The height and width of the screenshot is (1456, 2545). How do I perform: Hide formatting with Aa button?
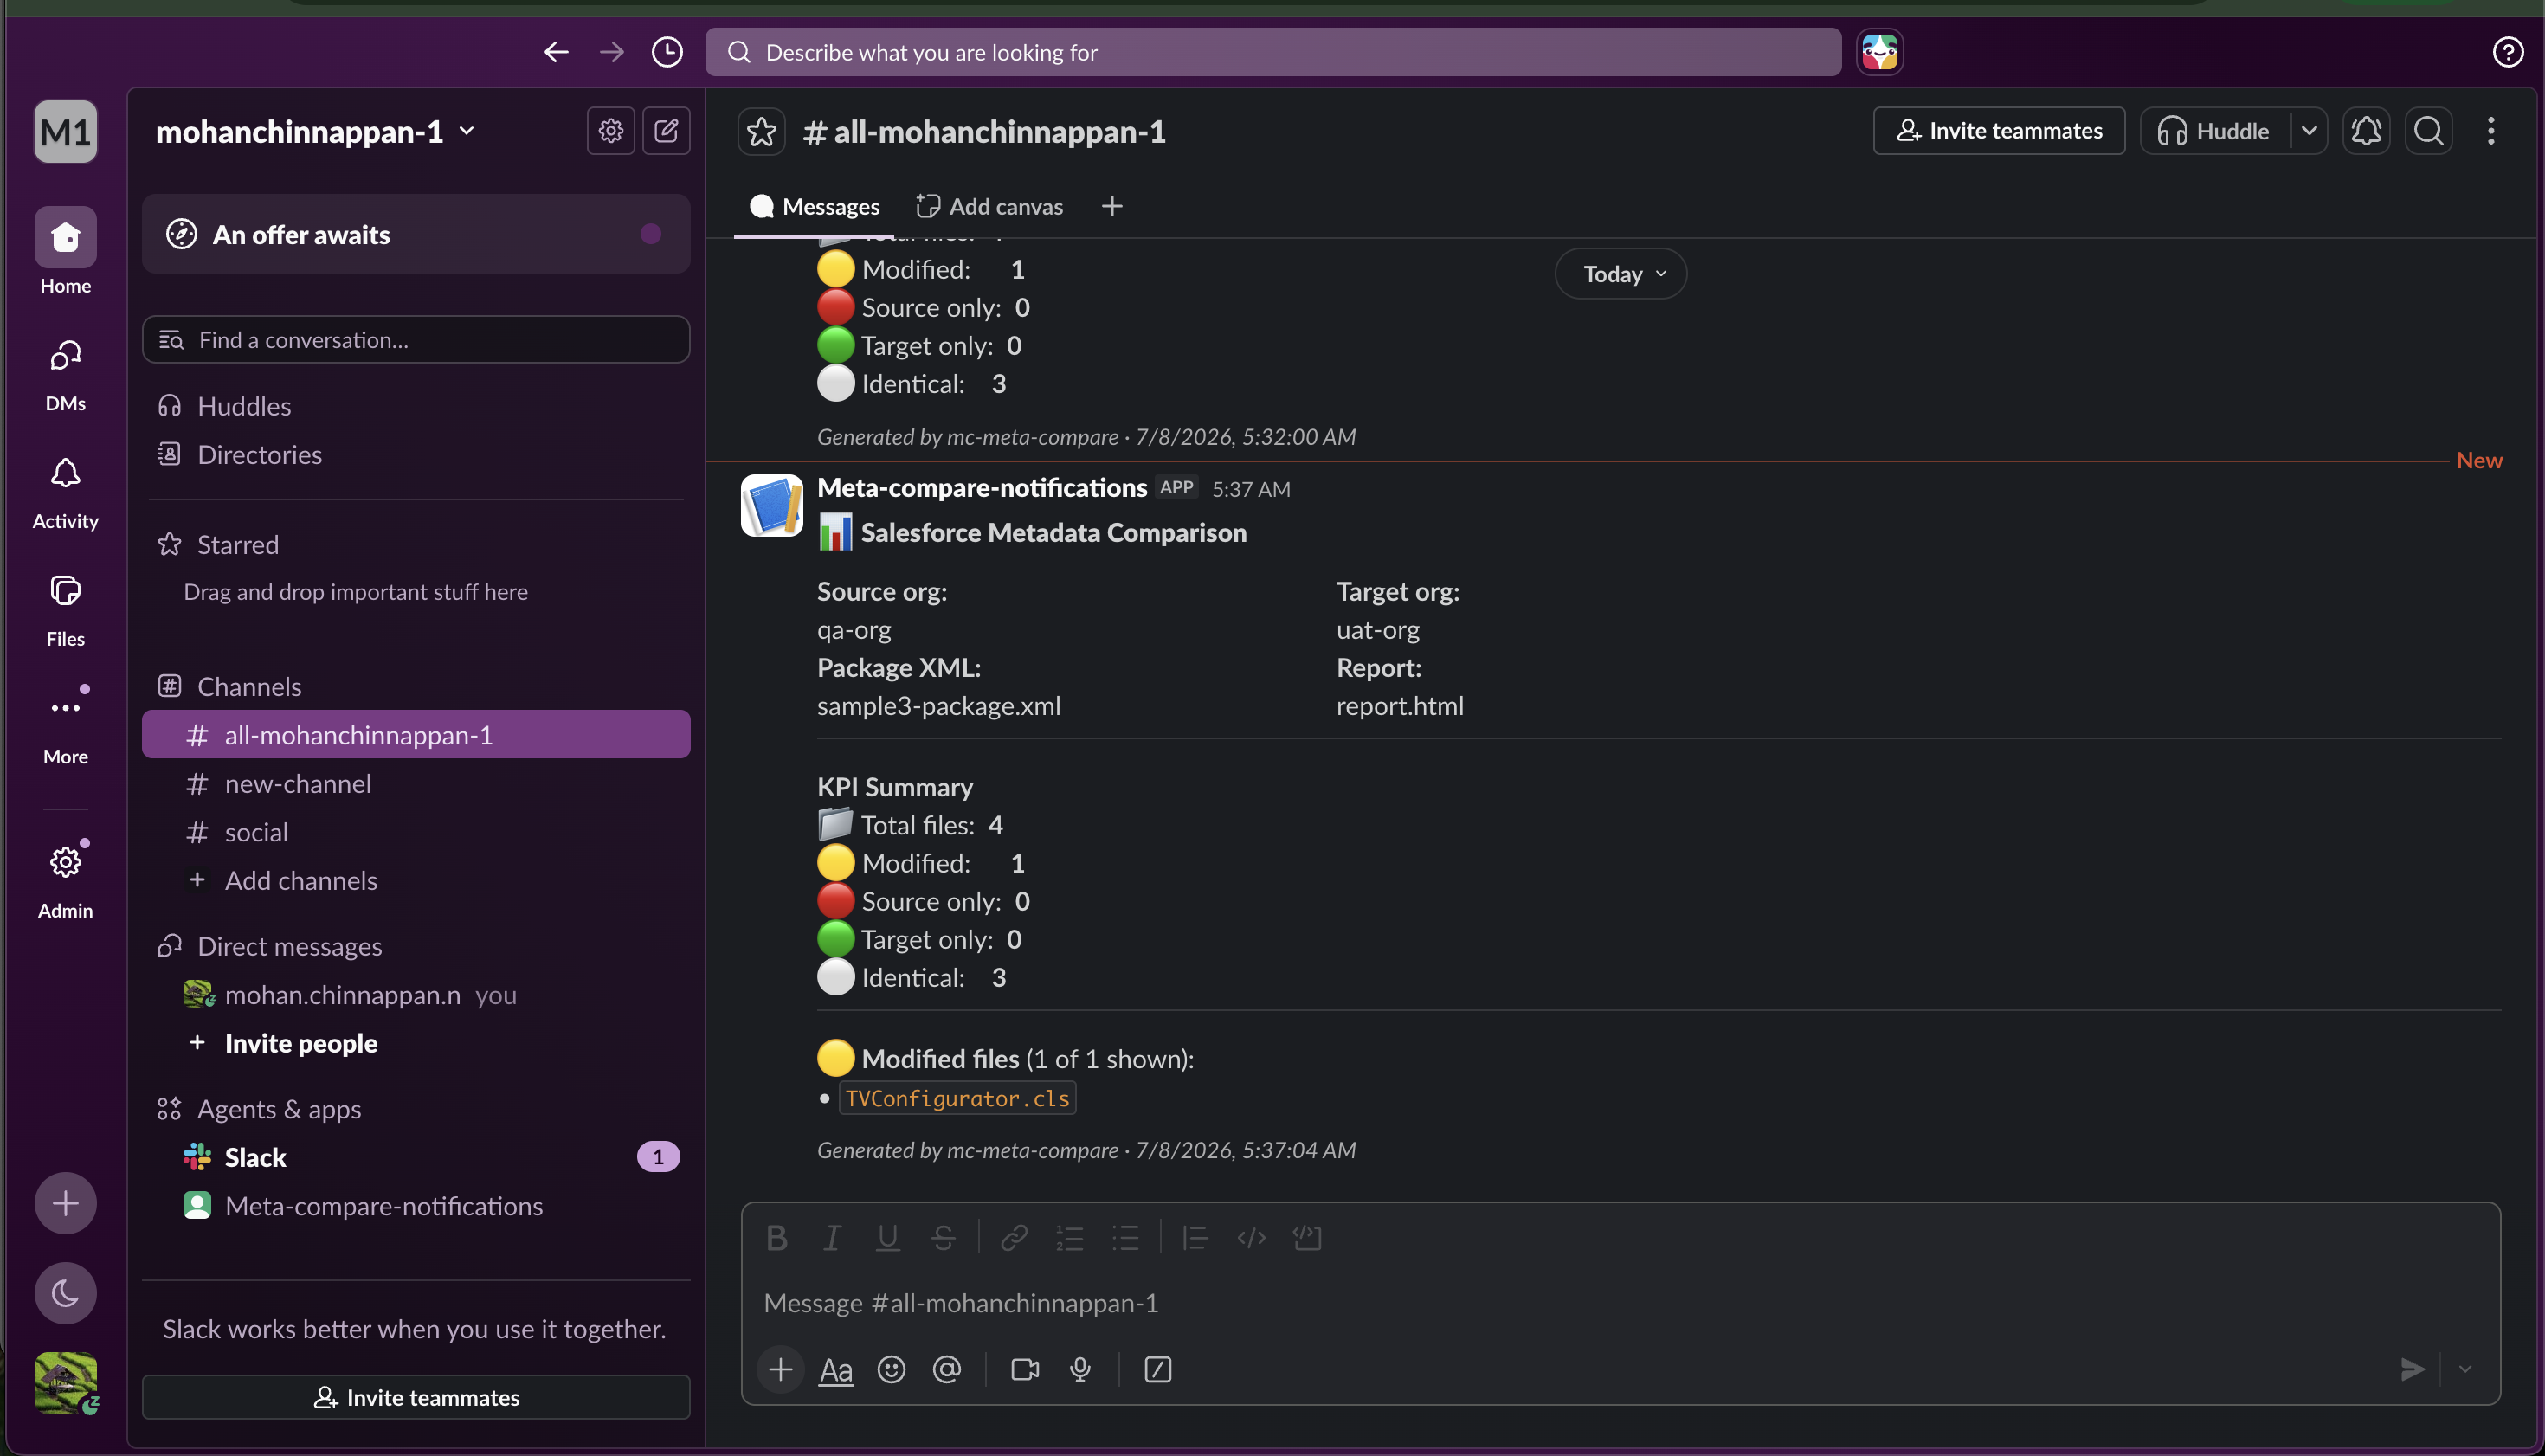point(836,1369)
